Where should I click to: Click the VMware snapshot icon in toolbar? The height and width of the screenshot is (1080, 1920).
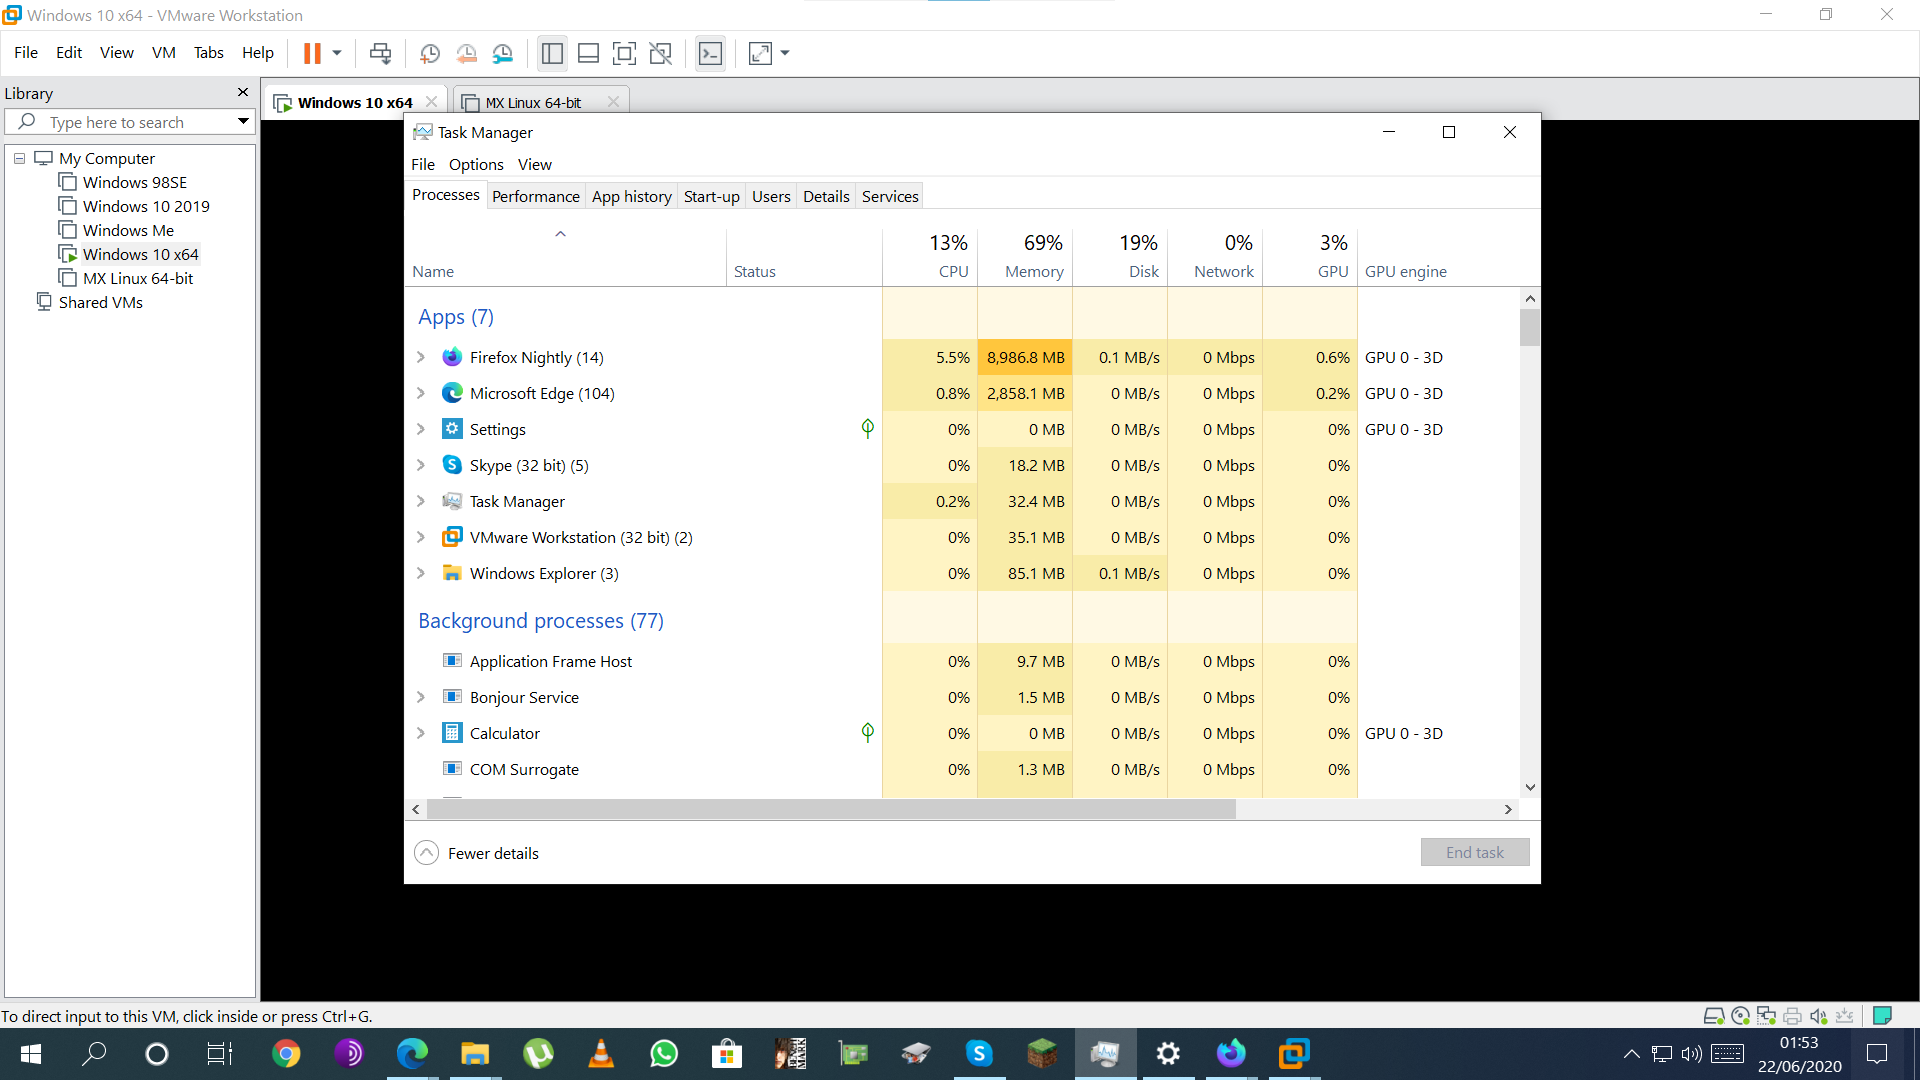point(429,54)
